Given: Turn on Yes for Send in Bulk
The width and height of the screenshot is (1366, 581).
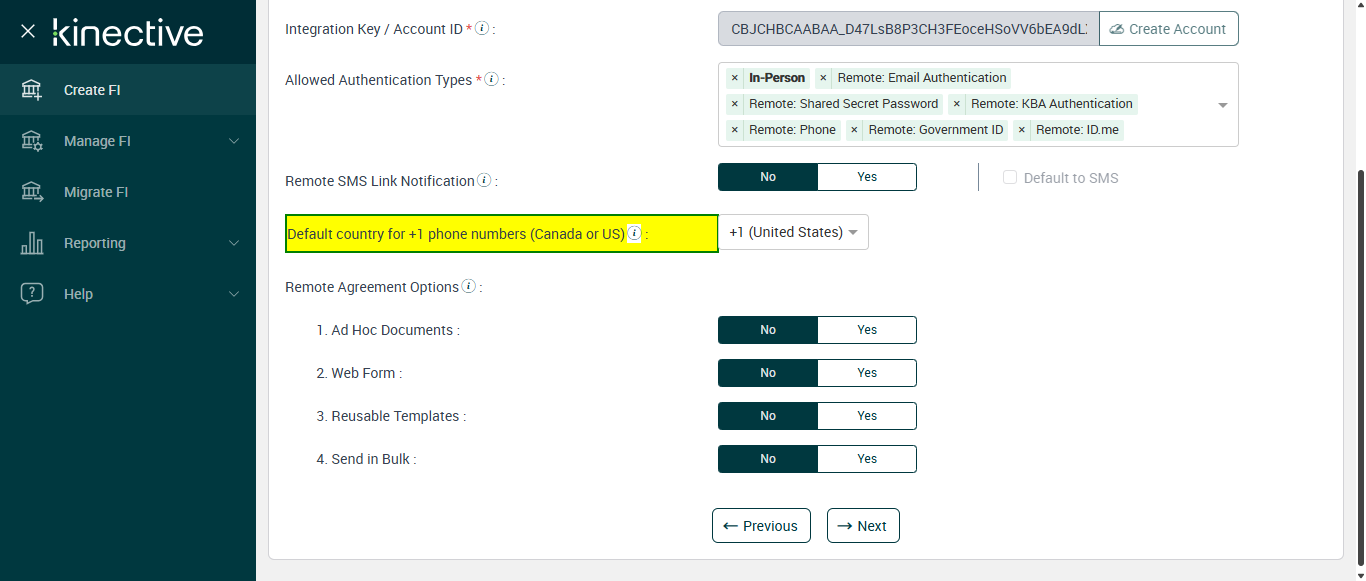Looking at the screenshot, I should click(x=866, y=459).
